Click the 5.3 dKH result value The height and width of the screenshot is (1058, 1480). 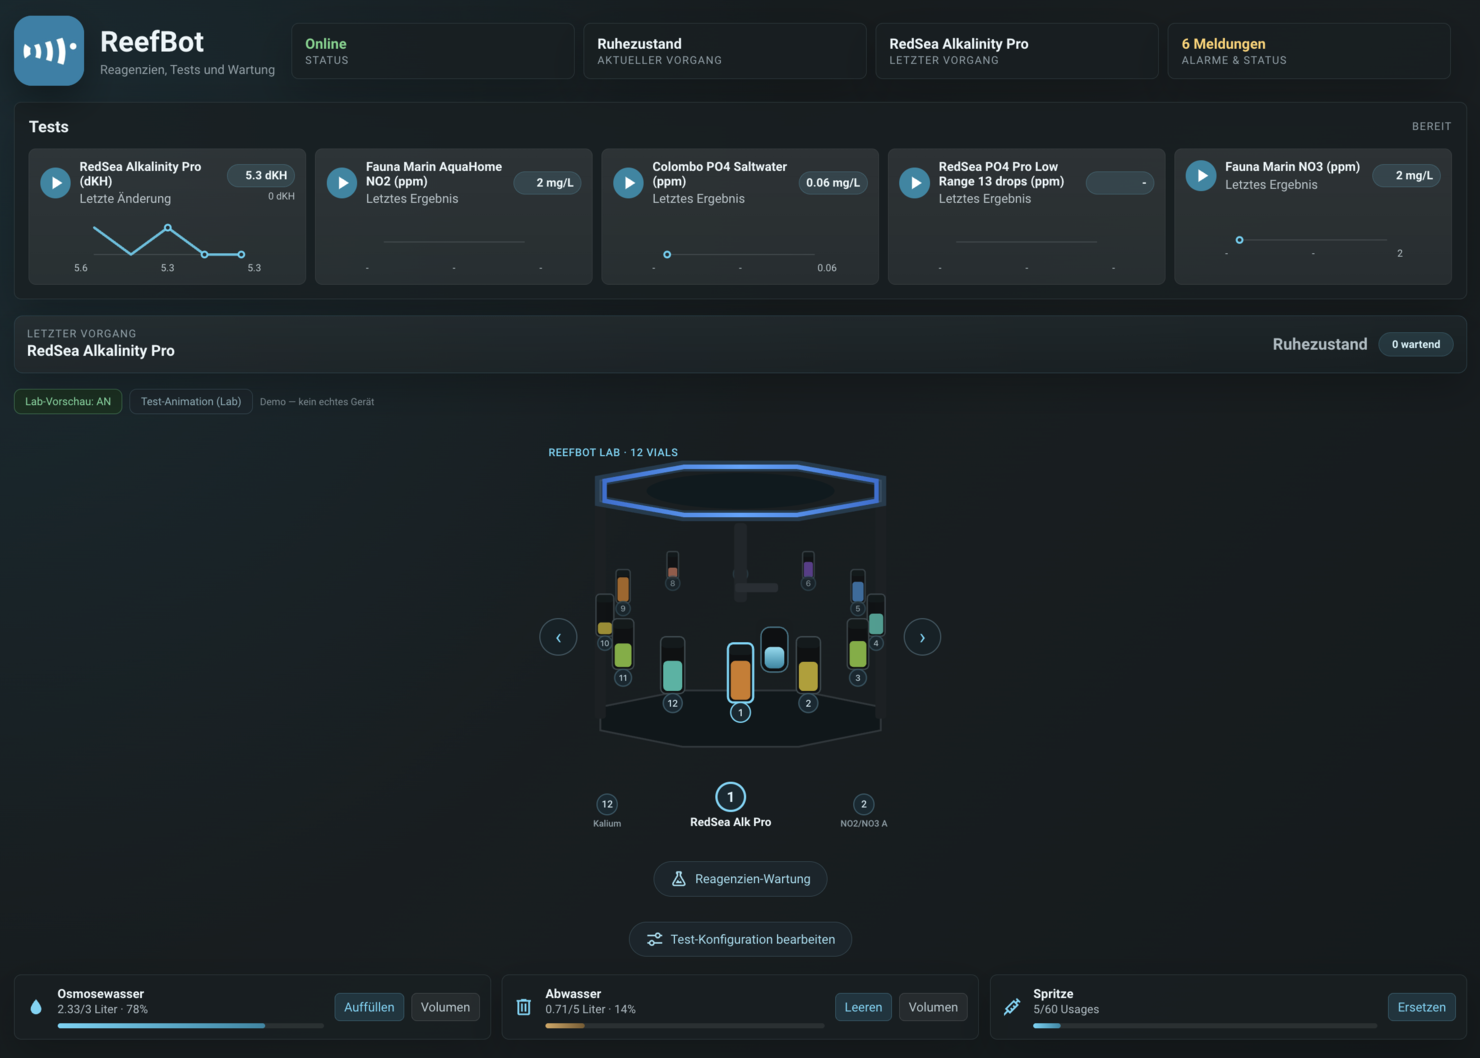262,175
